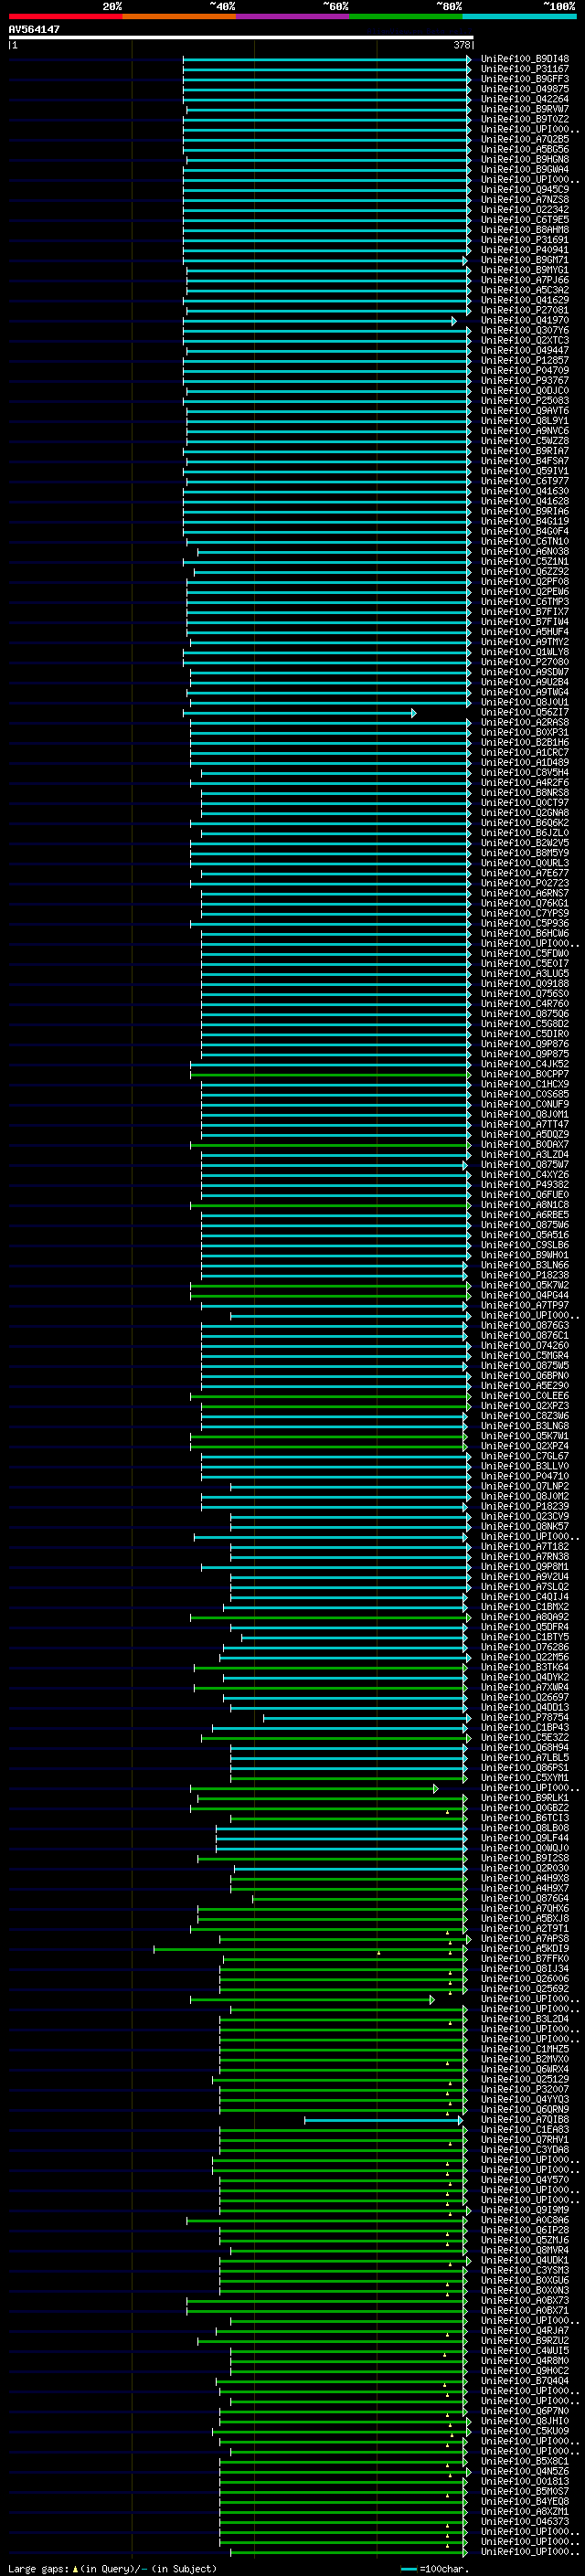The width and height of the screenshot is (585, 2576).
Task: Click the UniRef100_A1D489 label
Action: point(525,763)
